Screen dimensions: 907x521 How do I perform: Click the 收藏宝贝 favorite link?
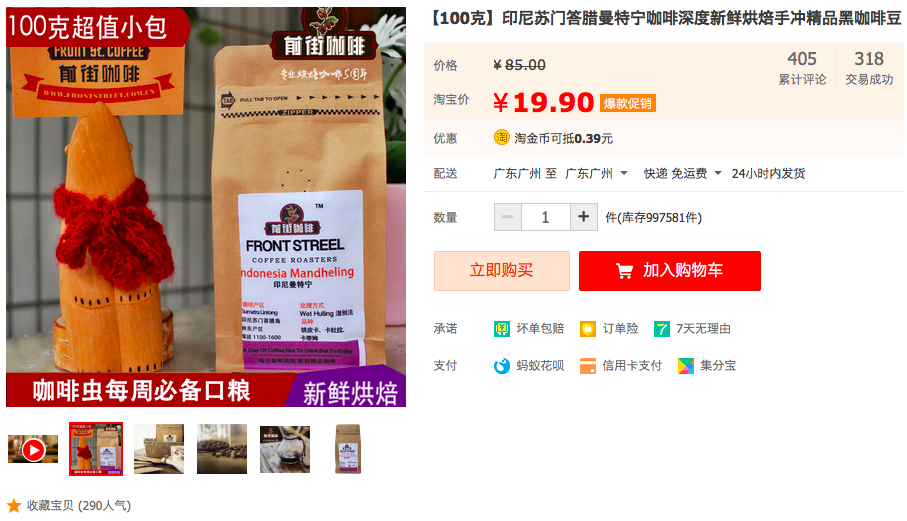tap(79, 506)
